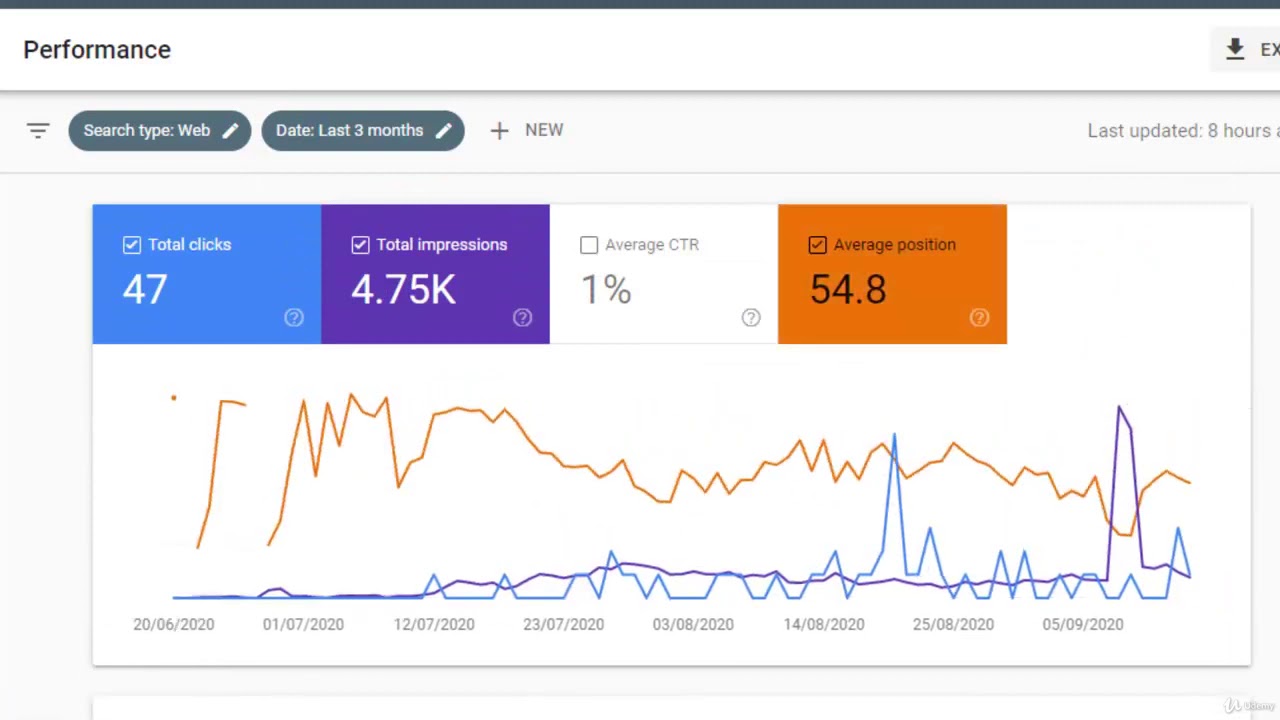This screenshot has width=1280, height=720.
Task: Open the filter list icon
Action: [38, 131]
